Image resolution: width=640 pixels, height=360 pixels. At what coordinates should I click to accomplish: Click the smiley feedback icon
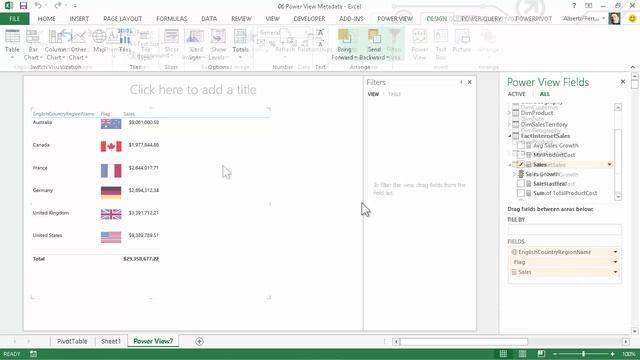click(x=632, y=18)
